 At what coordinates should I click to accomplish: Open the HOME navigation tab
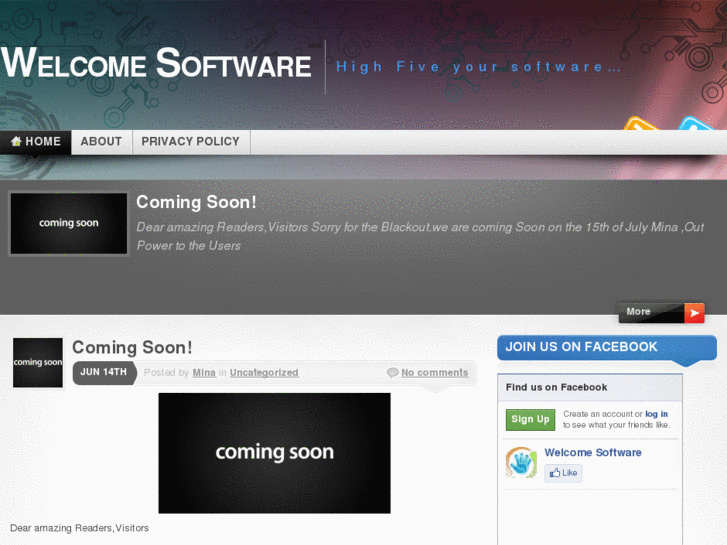tap(36, 142)
